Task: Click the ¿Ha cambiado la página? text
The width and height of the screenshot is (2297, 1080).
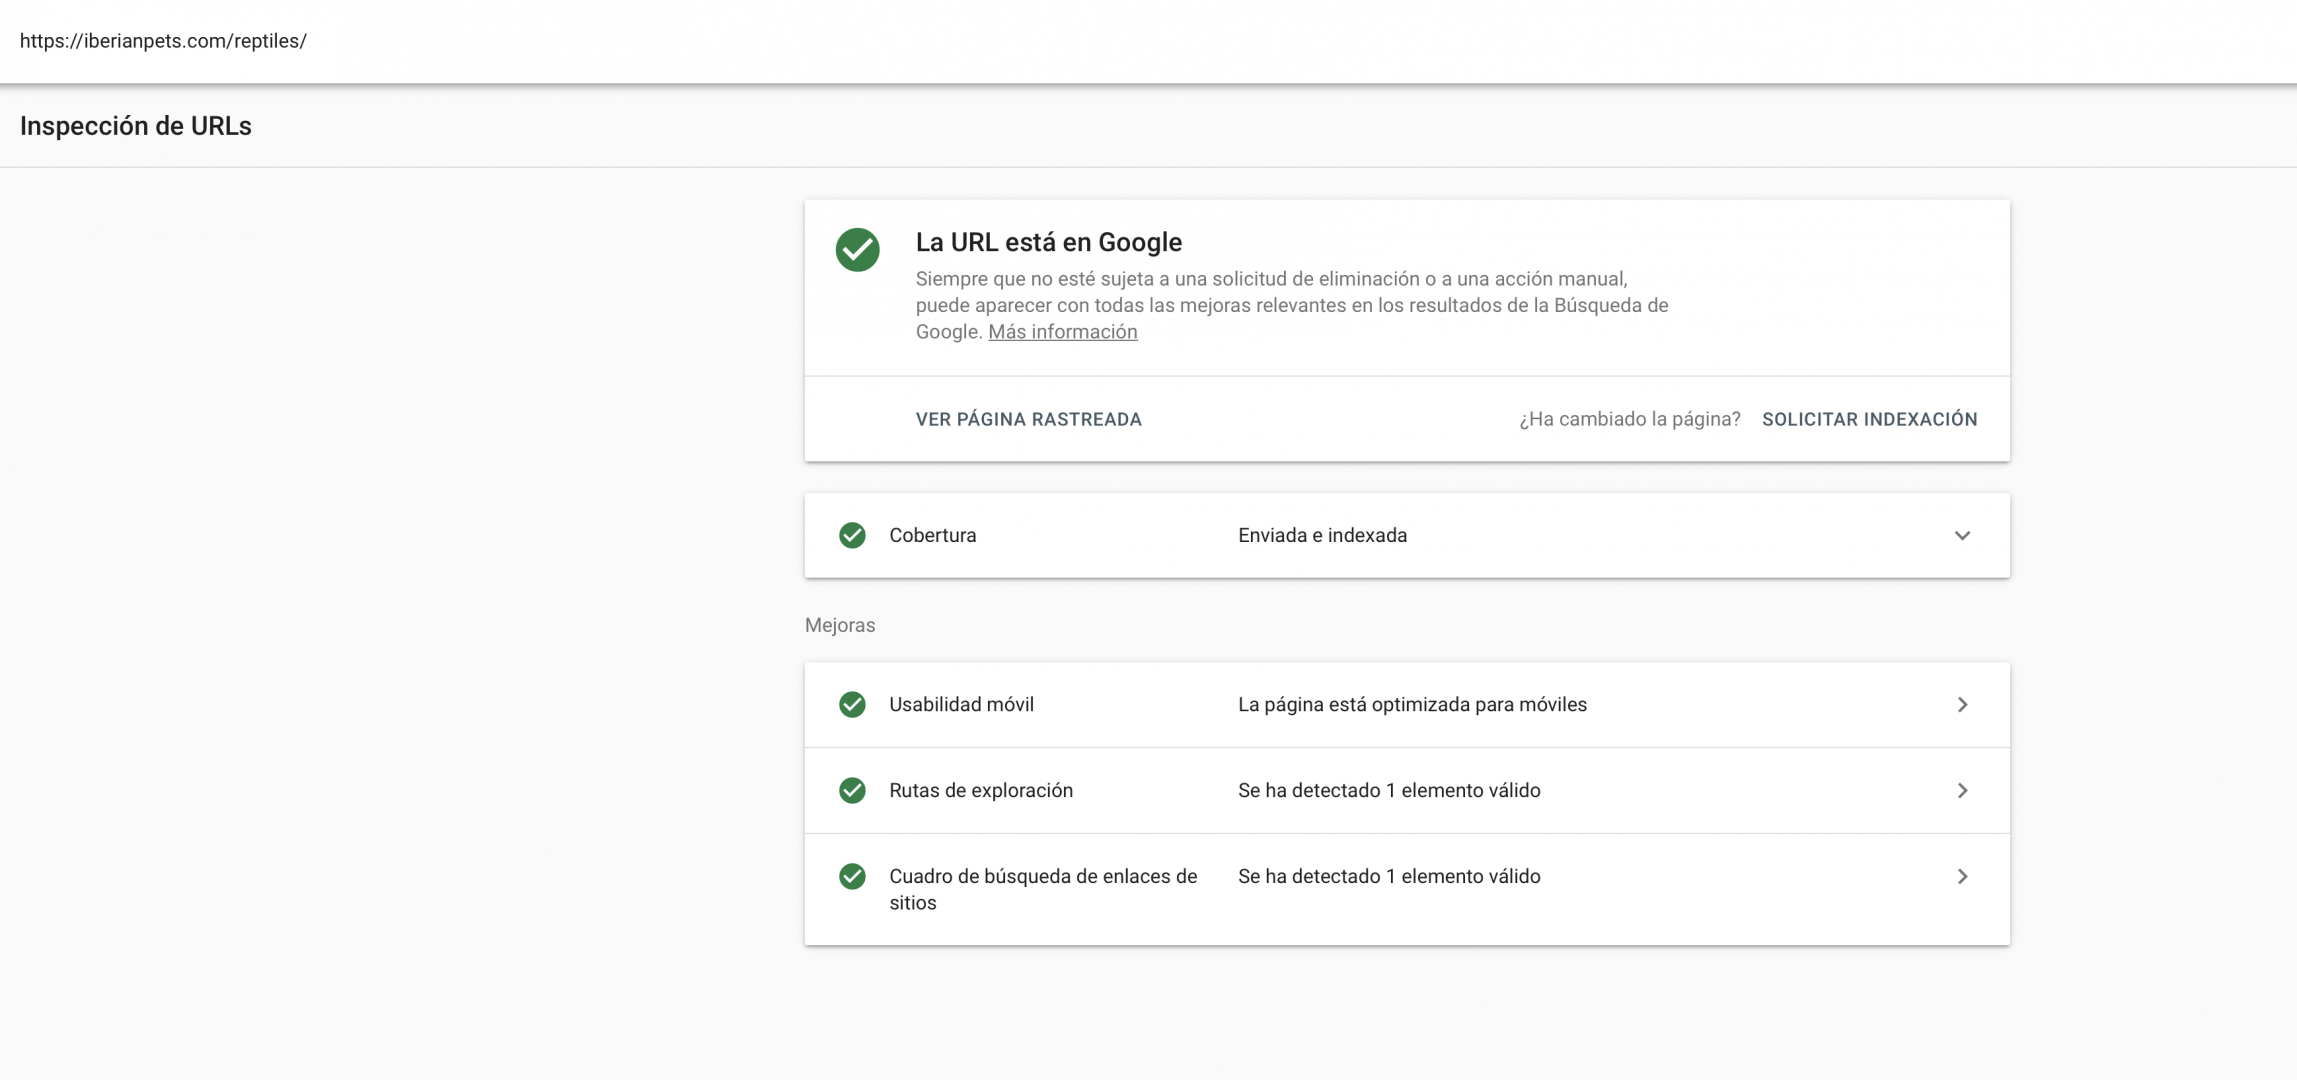Action: pos(1629,419)
